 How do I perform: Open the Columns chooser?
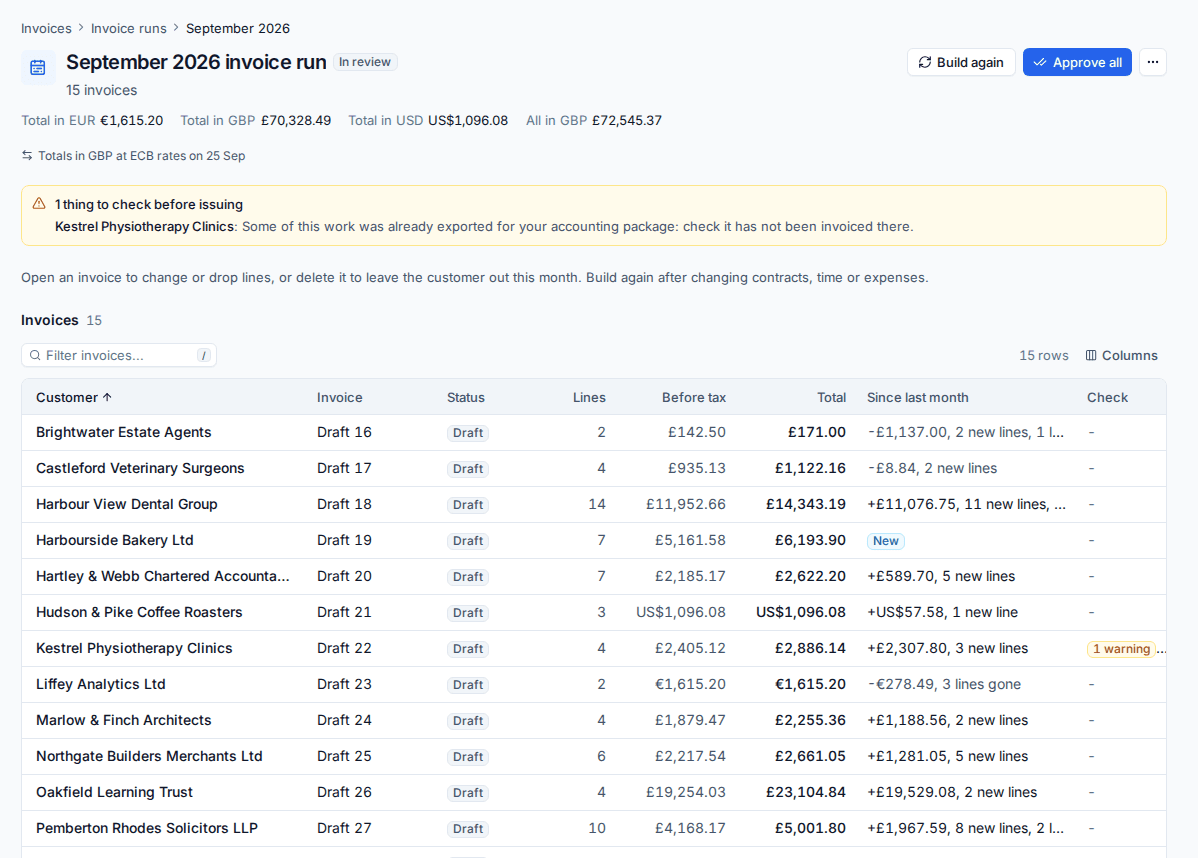click(x=1121, y=355)
